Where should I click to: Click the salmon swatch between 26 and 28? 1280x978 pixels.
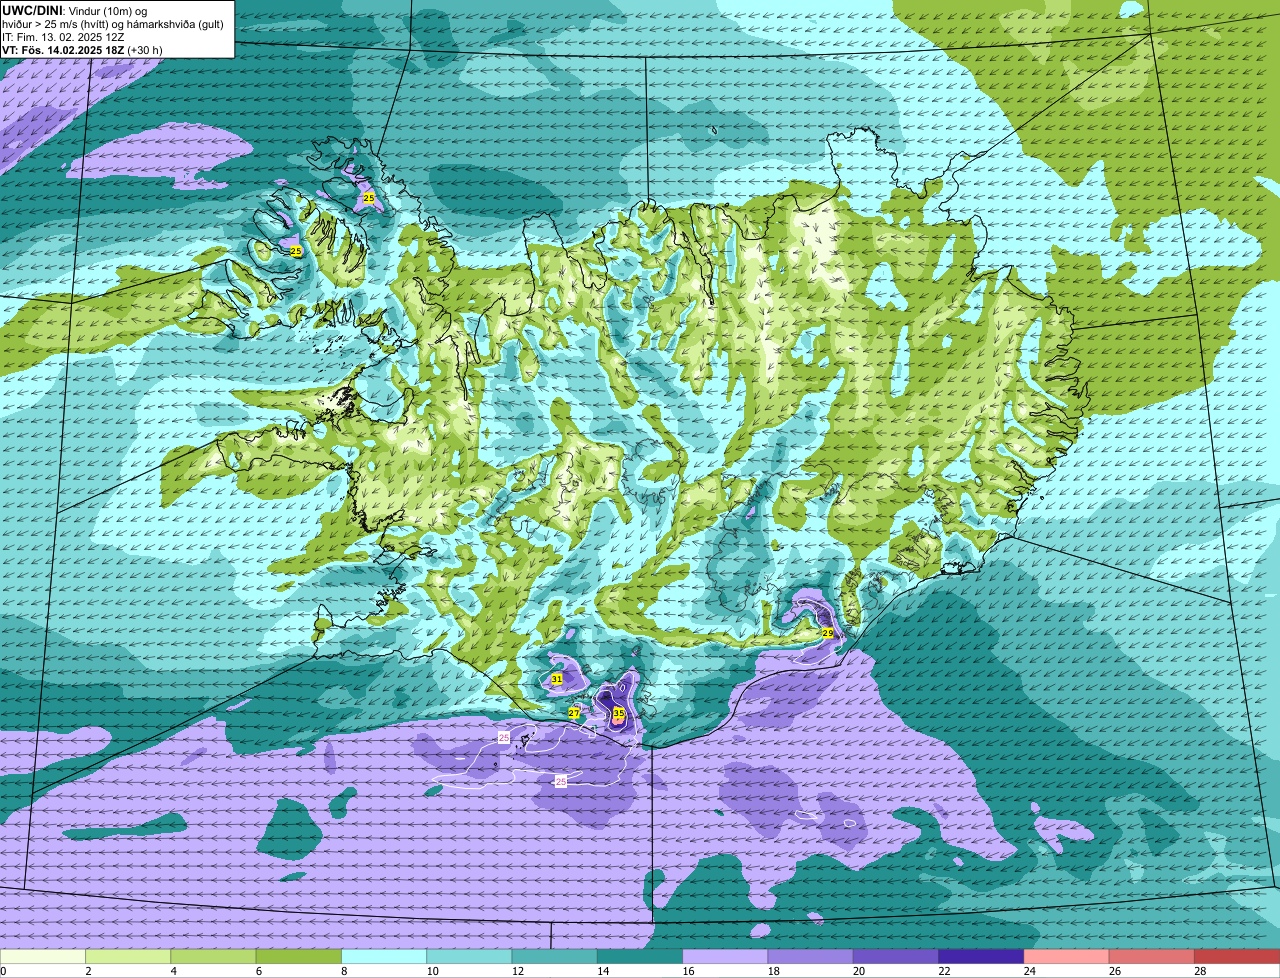[1152, 956]
